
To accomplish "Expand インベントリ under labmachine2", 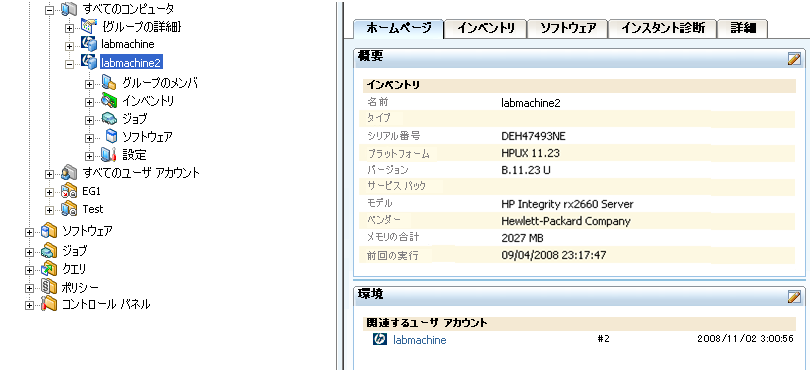I will point(89,102).
